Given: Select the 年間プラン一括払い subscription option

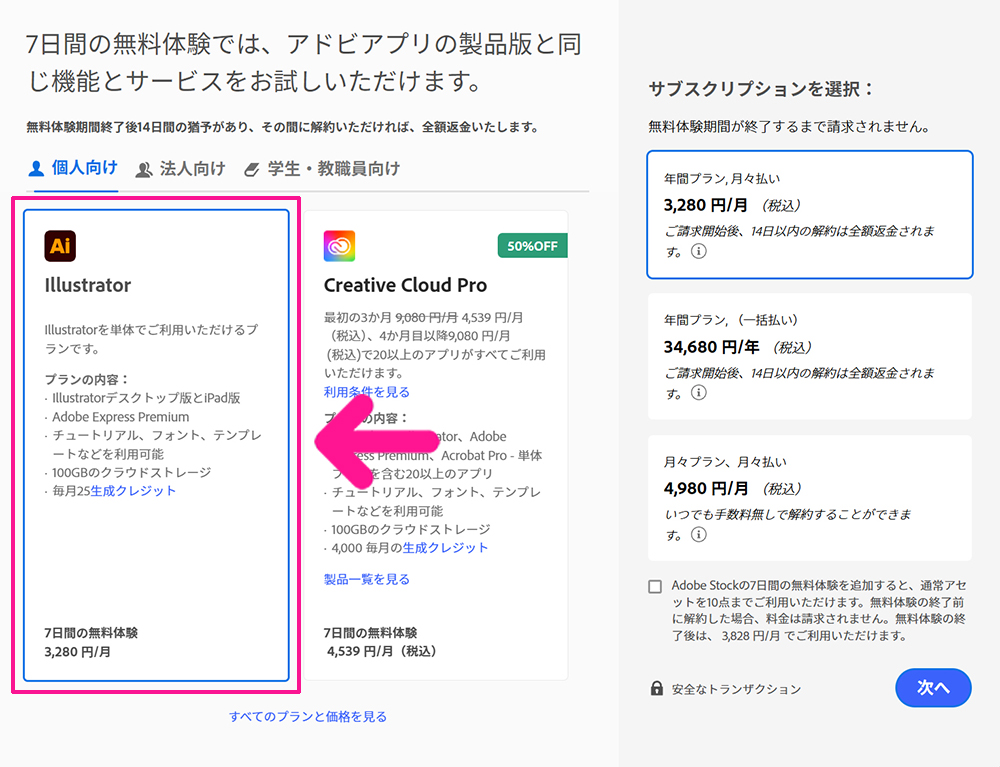Looking at the screenshot, I should (810, 355).
